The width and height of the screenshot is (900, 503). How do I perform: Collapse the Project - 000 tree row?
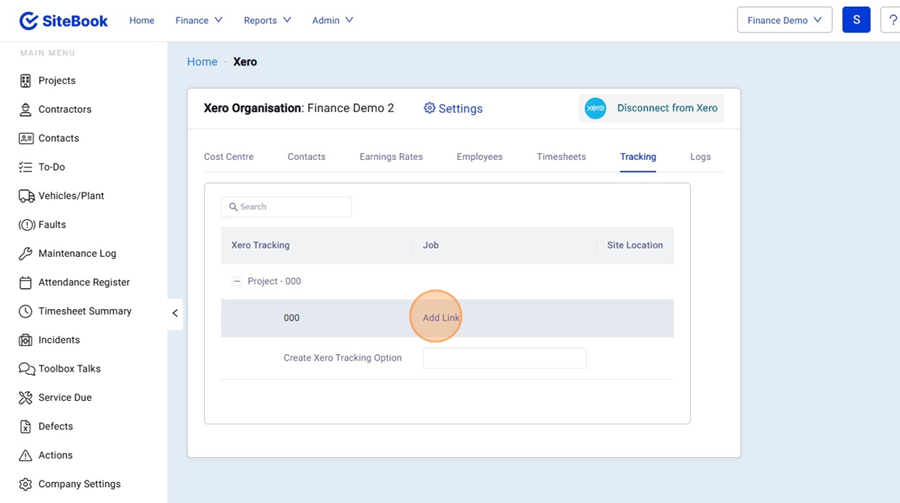pos(237,281)
